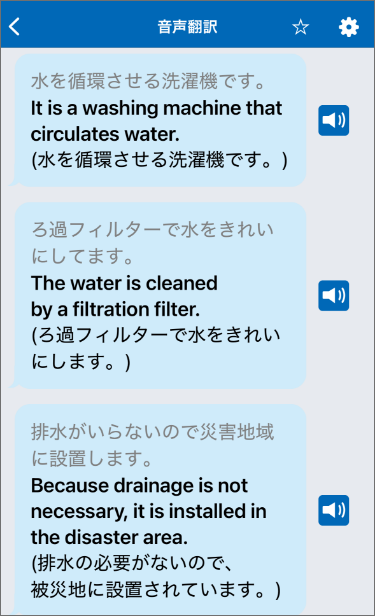This screenshot has width=375, height=616.
Task: Play audio for washing machine translation
Action: [x=333, y=120]
